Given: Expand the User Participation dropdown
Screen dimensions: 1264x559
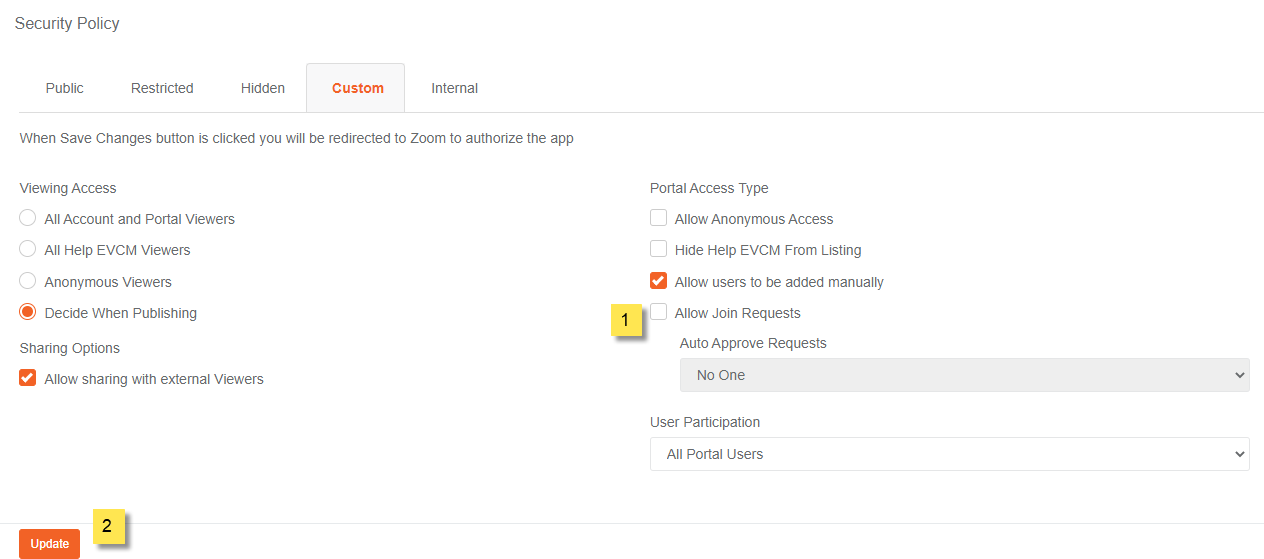Looking at the screenshot, I should point(949,453).
